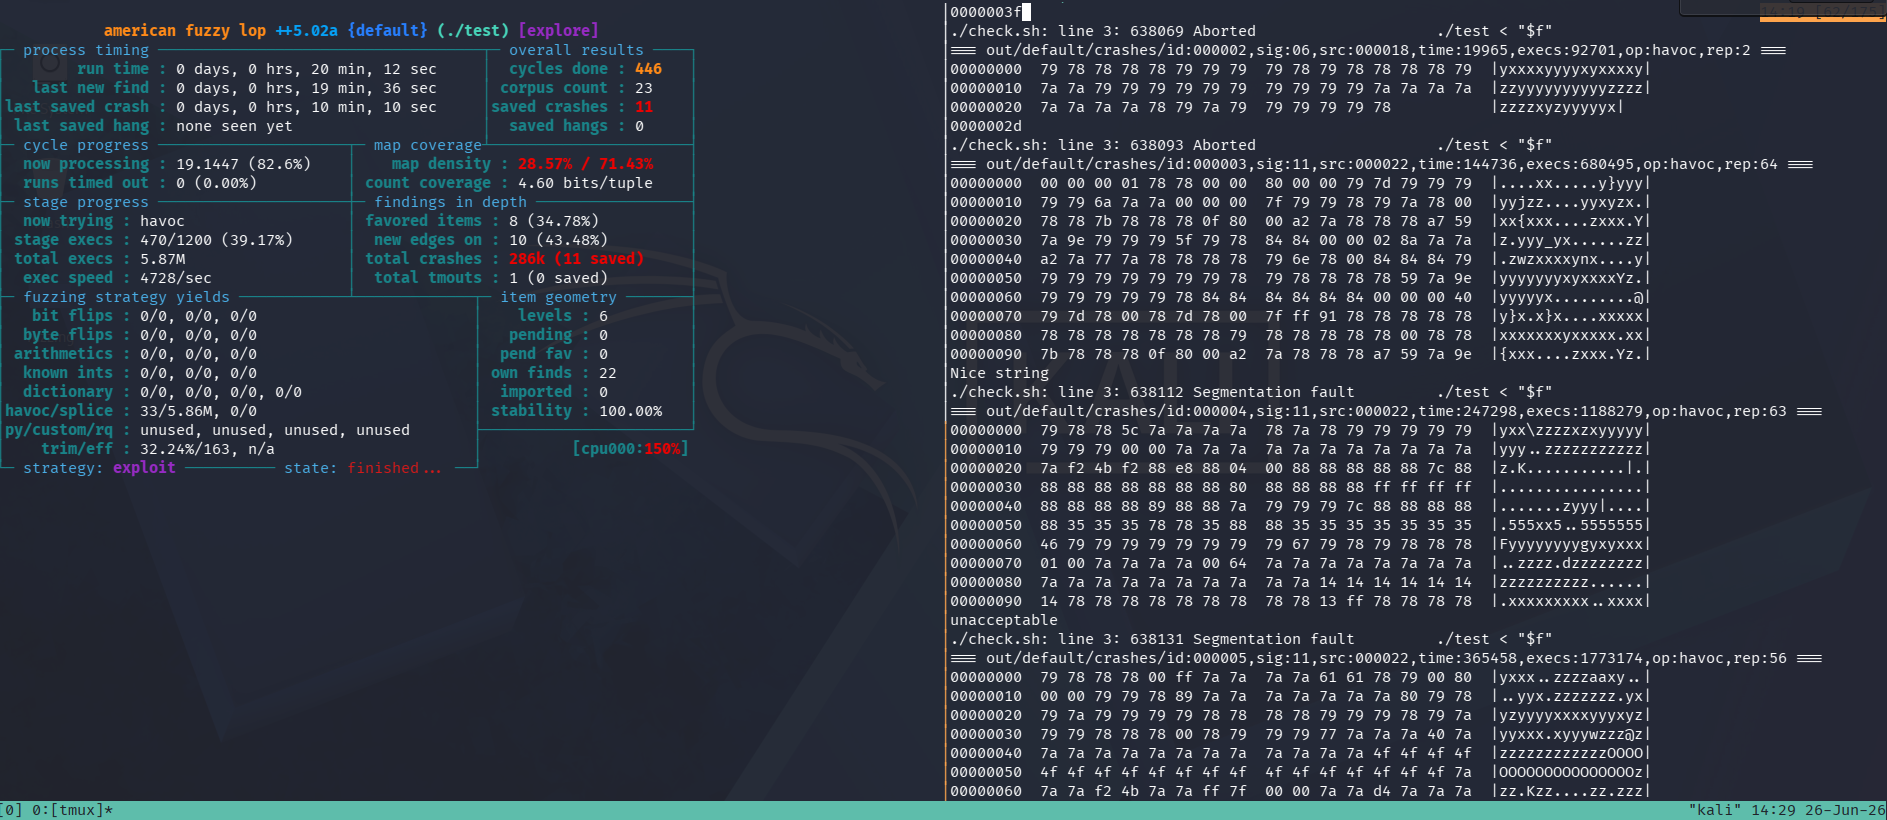Click the '[explore]' mode label in the AFL banner
The image size is (1887, 820).
(x=559, y=31)
